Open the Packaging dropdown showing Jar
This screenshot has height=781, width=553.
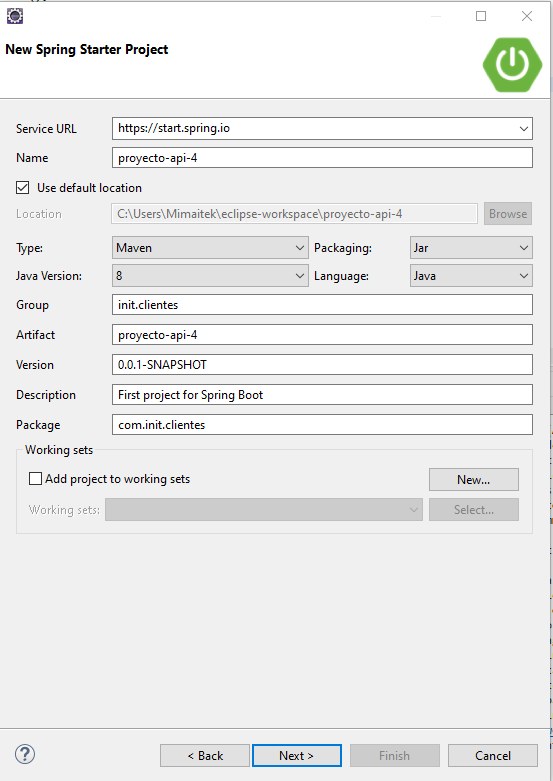tap(471, 248)
